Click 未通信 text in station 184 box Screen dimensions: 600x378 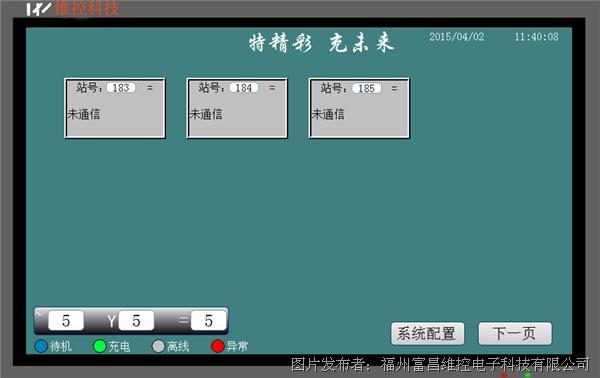coord(206,114)
